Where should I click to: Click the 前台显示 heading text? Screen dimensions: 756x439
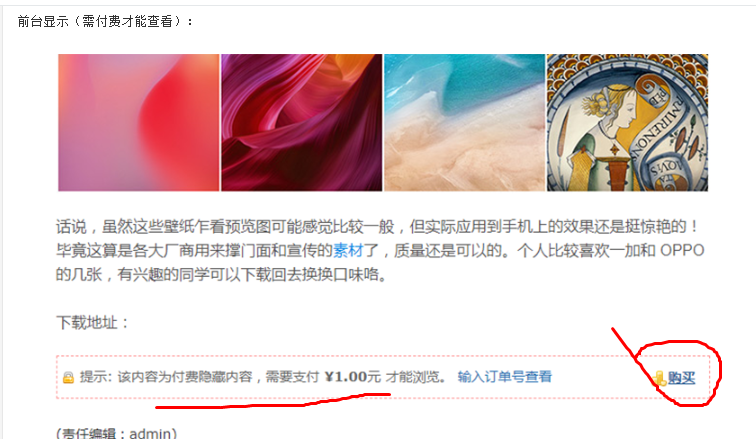pos(43,22)
